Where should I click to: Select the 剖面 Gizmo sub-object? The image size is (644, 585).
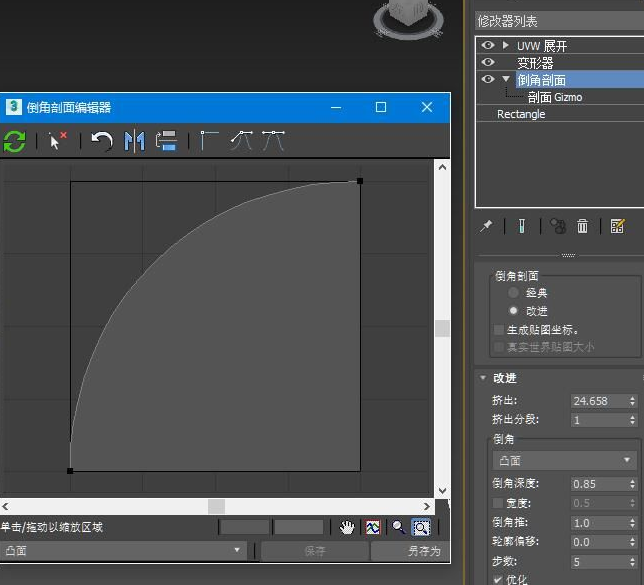tap(555, 97)
